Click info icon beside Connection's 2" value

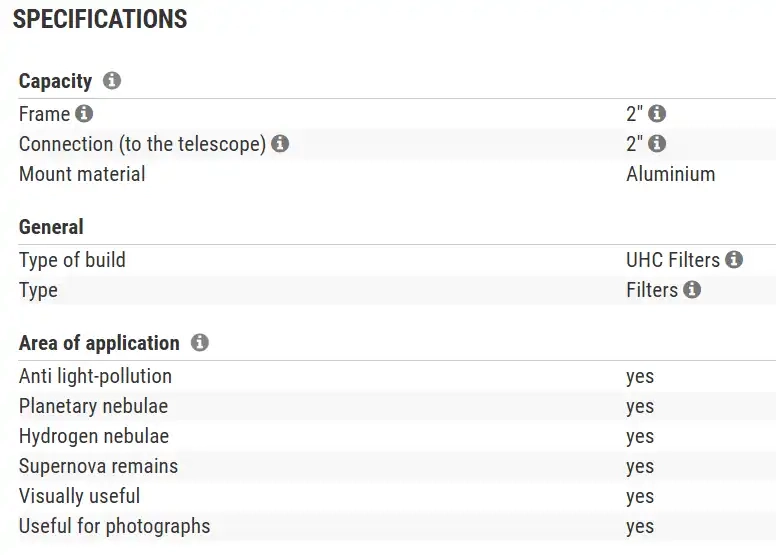pos(657,144)
